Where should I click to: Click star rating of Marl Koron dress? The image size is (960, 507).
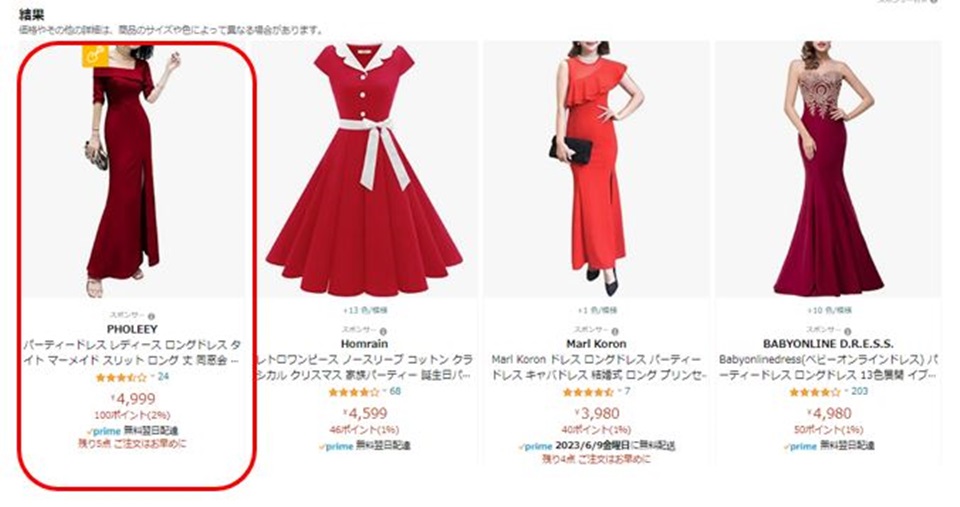point(588,392)
